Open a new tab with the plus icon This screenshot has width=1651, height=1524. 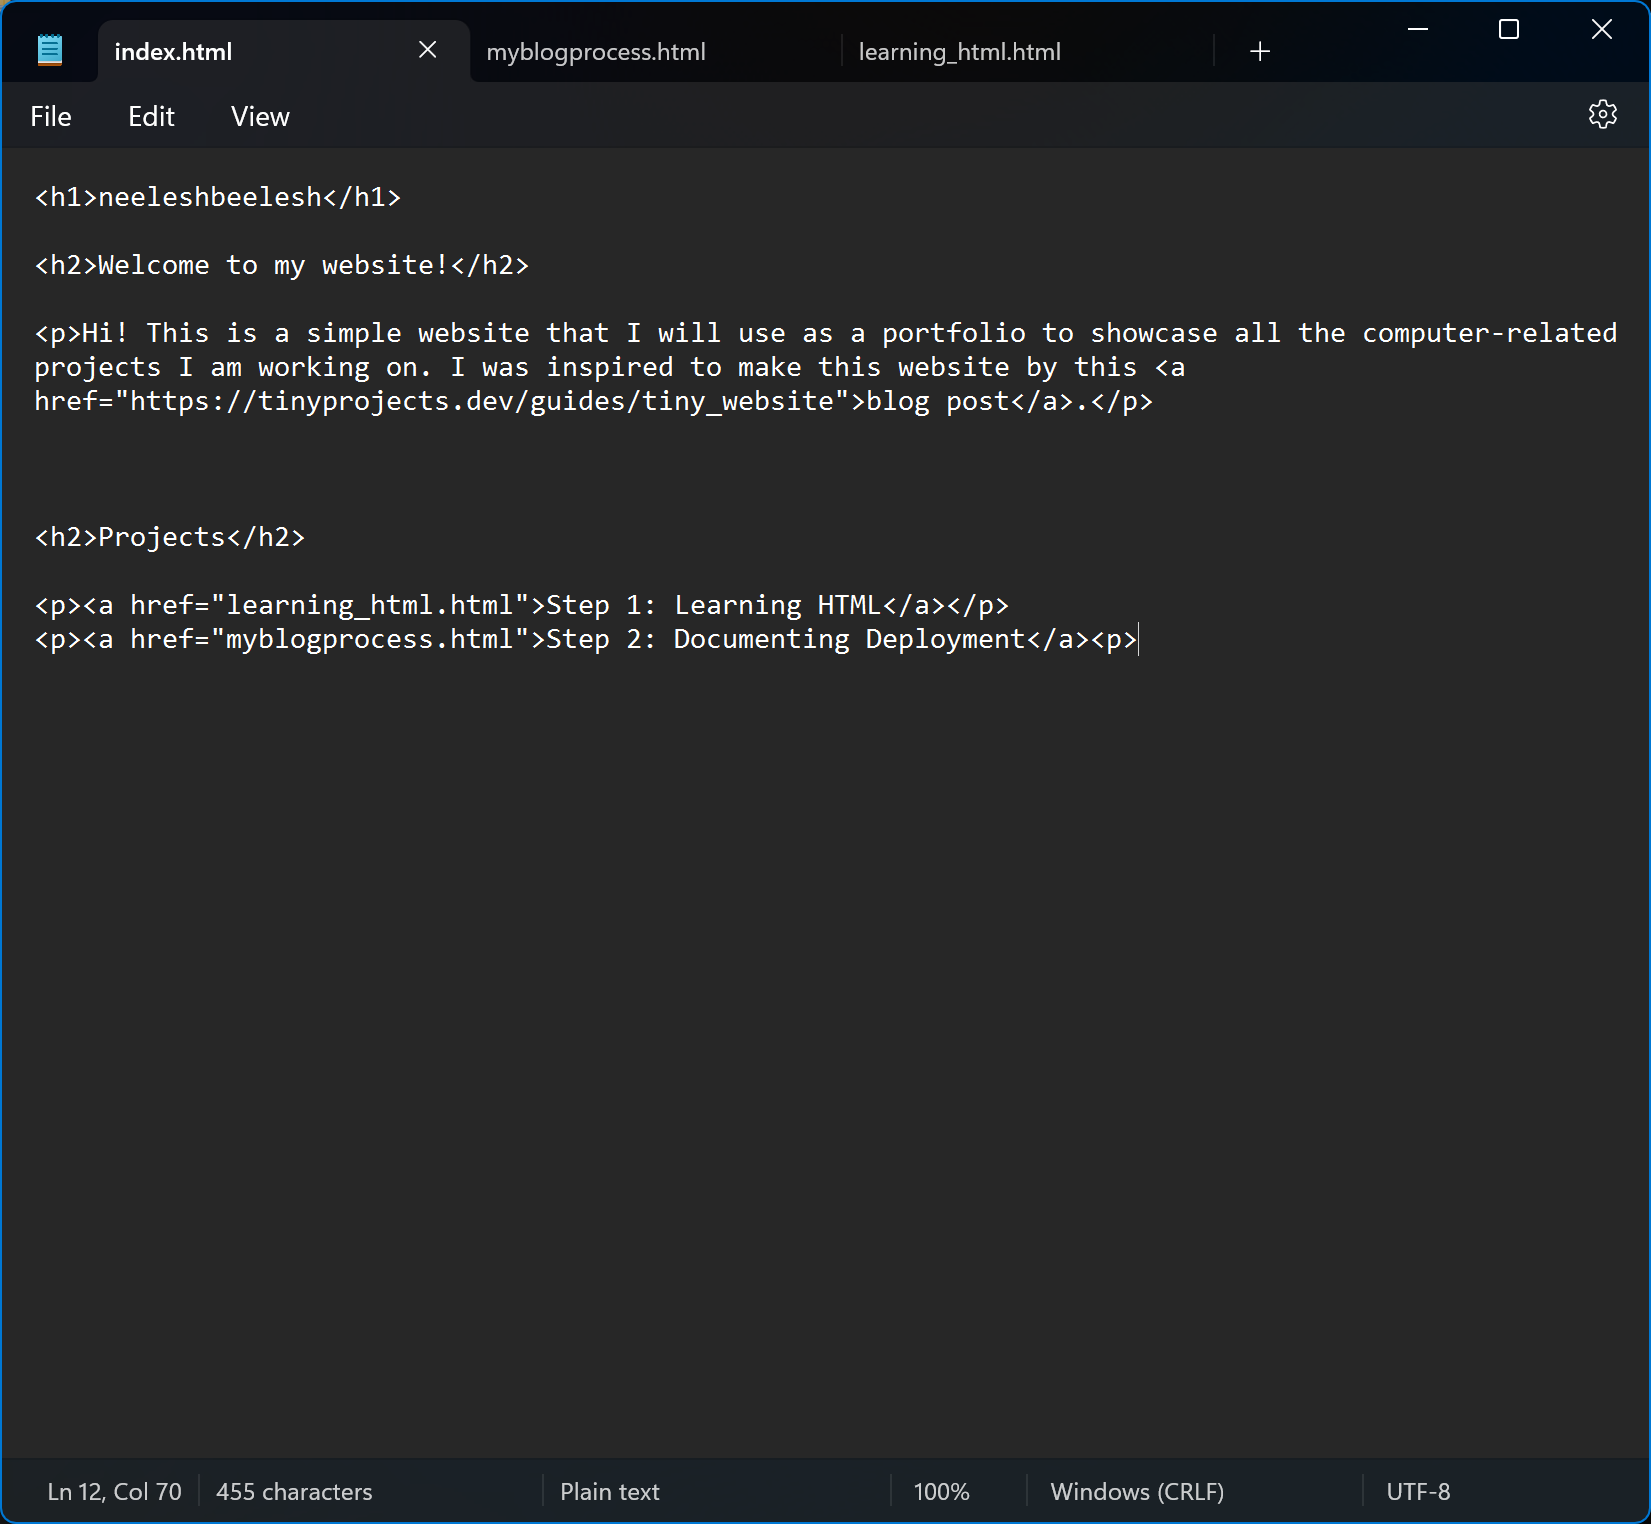point(1259,50)
